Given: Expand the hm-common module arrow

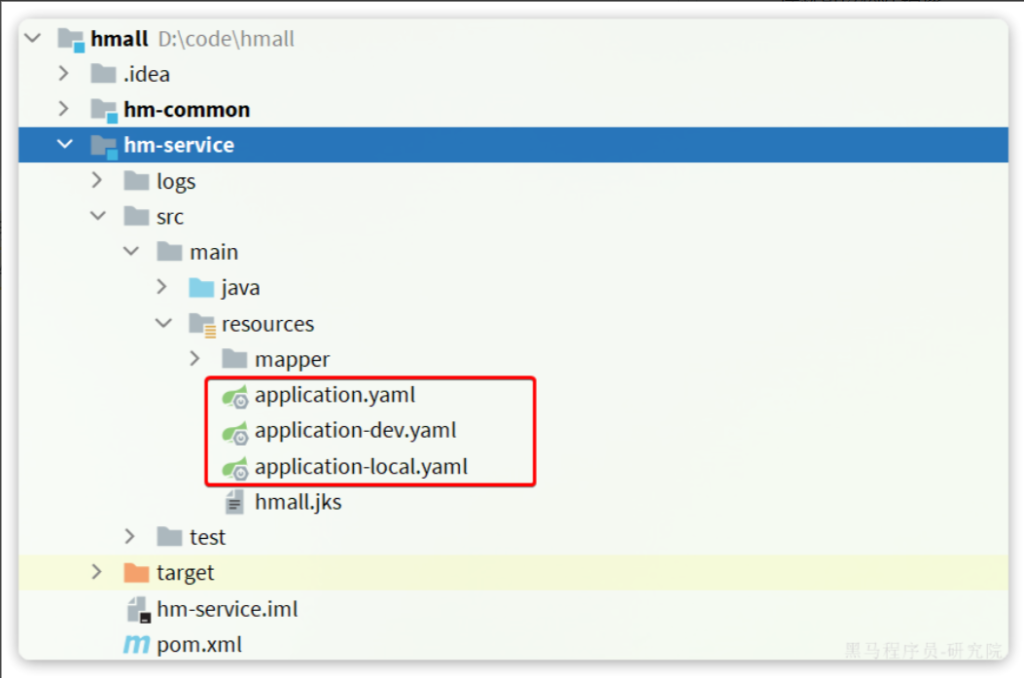Looking at the screenshot, I should click(64, 109).
